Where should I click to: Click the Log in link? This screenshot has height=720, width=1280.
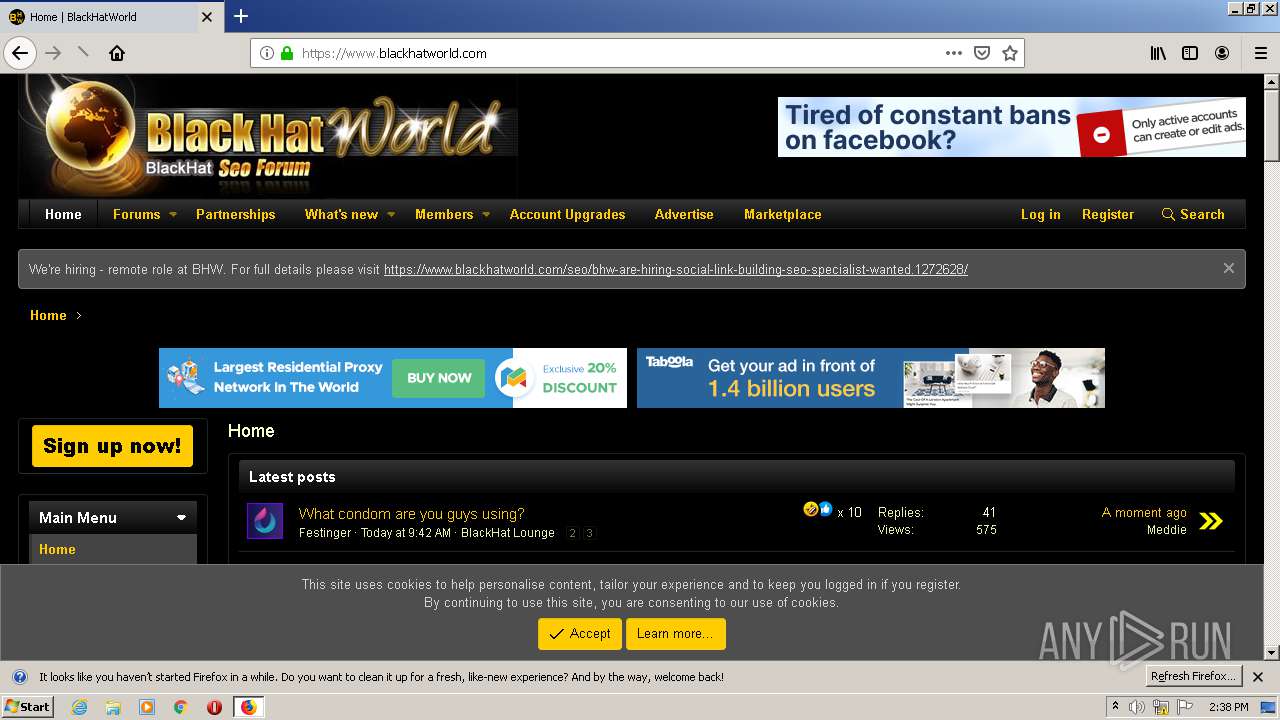(x=1040, y=214)
